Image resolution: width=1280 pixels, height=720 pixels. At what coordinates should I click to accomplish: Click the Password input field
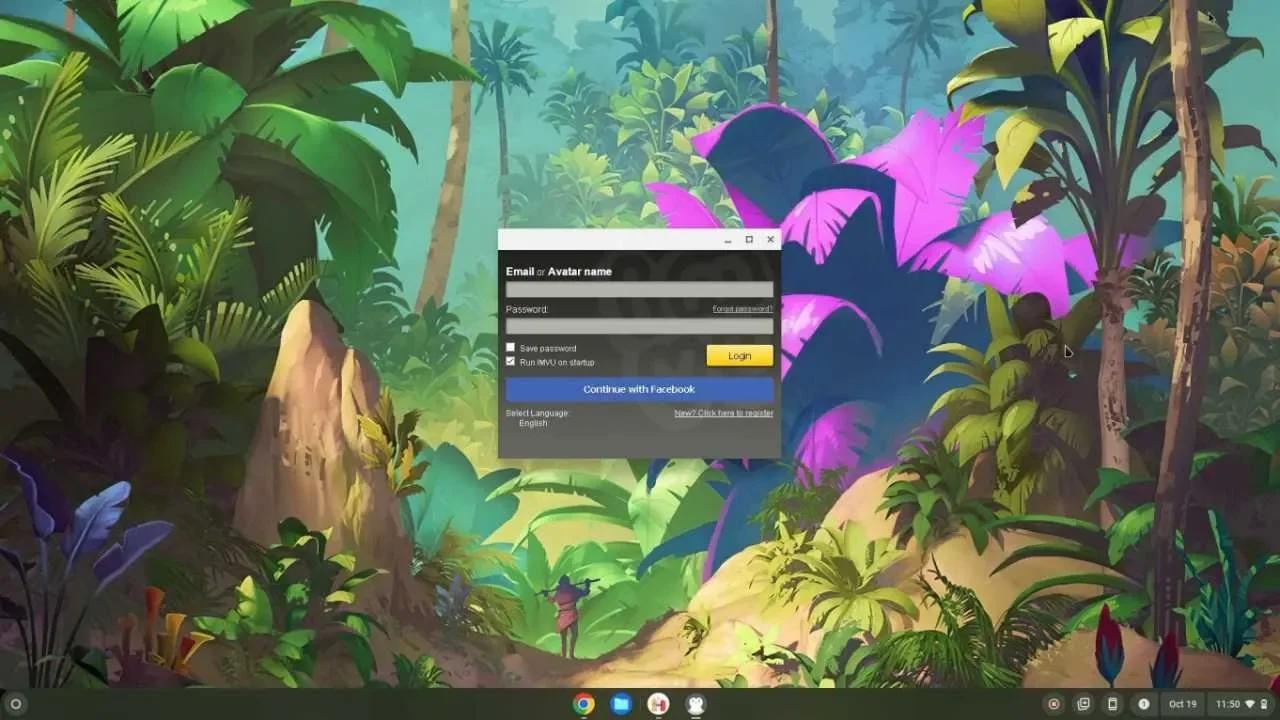tap(639, 325)
